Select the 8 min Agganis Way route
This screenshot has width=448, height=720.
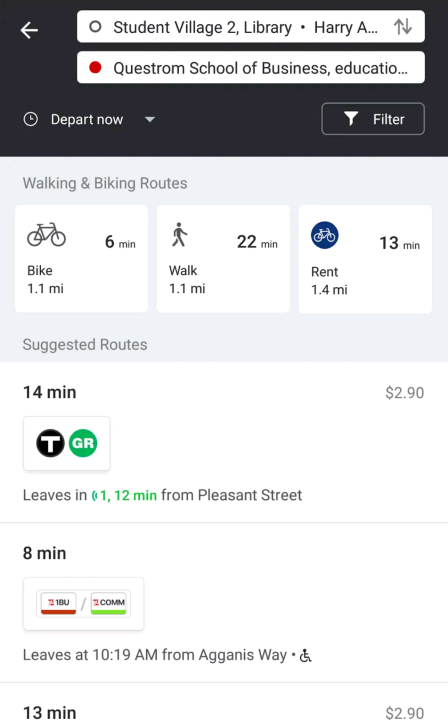point(224,602)
